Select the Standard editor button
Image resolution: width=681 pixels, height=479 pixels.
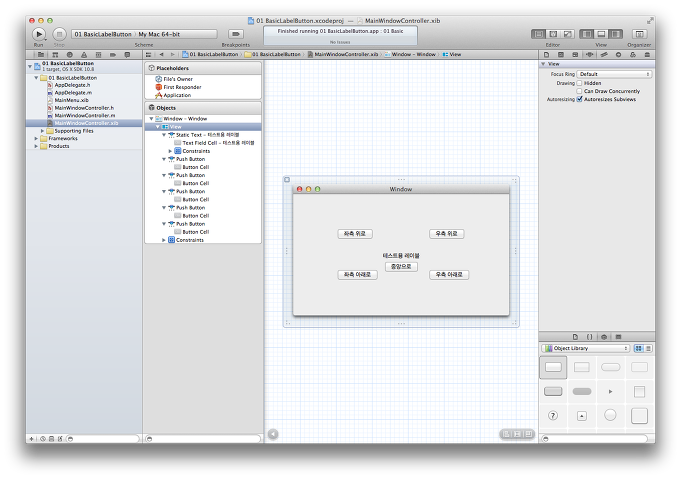coord(539,34)
